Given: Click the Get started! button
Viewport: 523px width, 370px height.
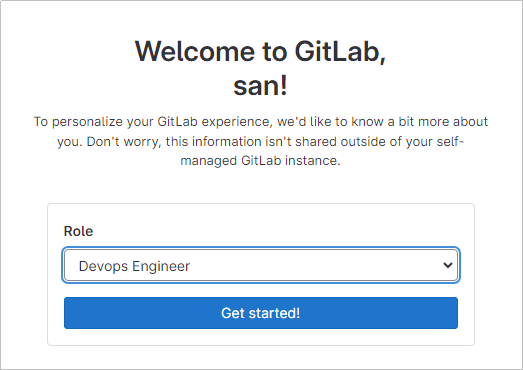Looking at the screenshot, I should pyautogui.click(x=261, y=313).
